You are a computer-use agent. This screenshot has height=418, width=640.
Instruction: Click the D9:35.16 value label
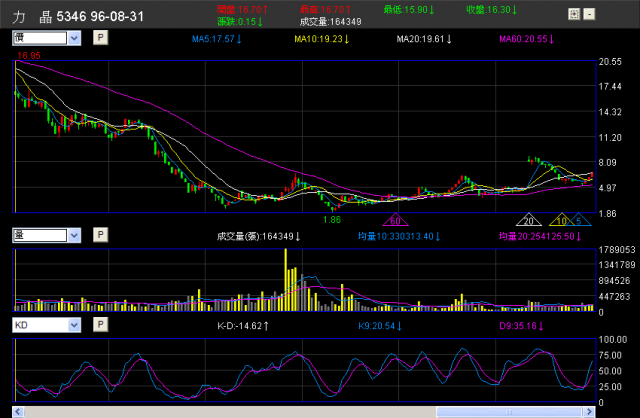(x=521, y=326)
